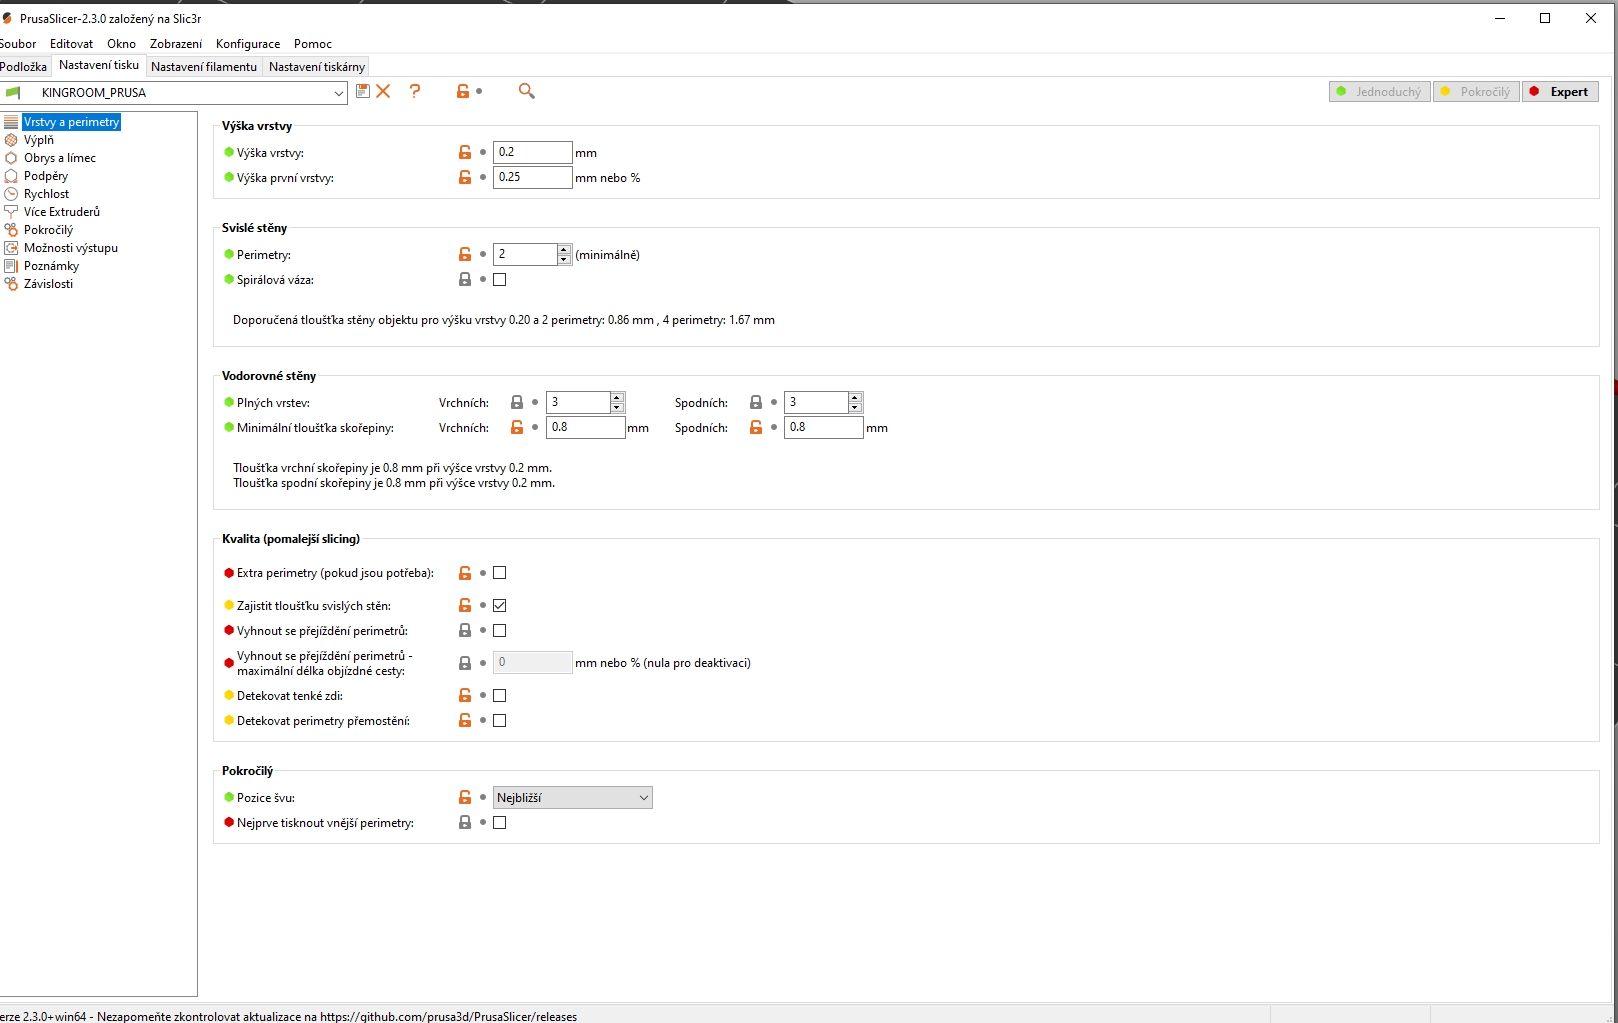Click the orange lock icon beside Perimetry
1618x1023 pixels.
point(465,254)
